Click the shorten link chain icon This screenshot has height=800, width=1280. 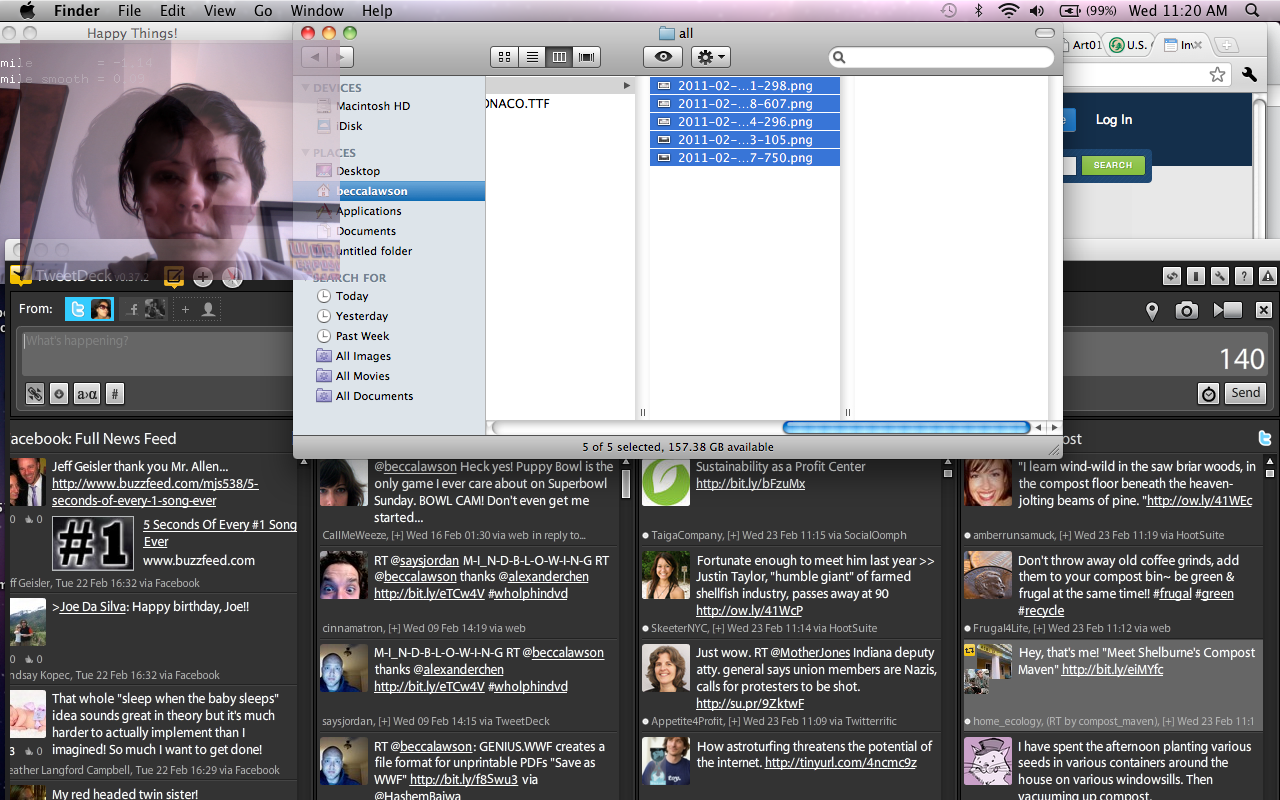tap(35, 394)
